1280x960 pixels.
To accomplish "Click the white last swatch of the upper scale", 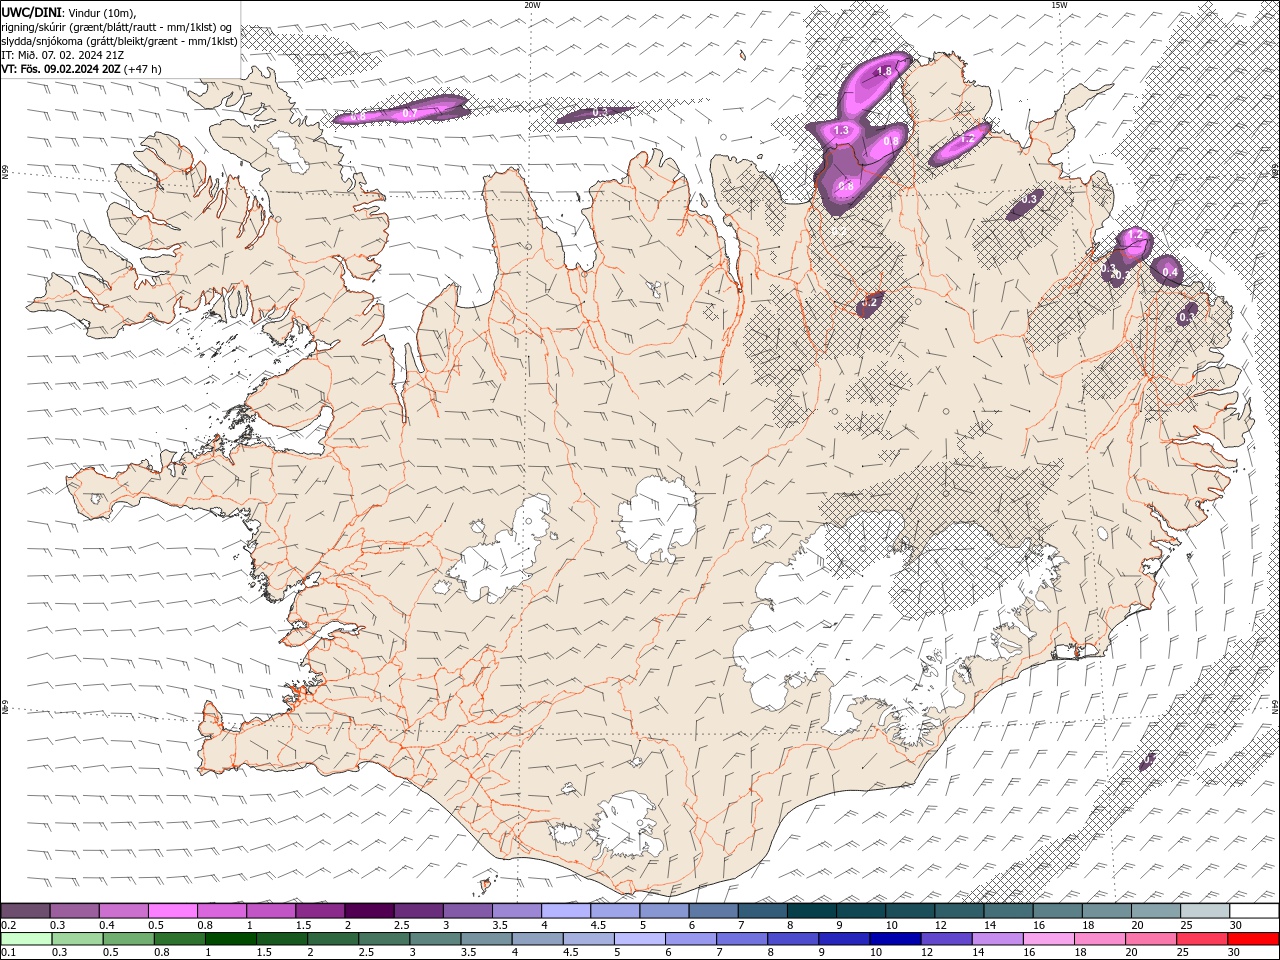I will pyautogui.click(x=1253, y=911).
